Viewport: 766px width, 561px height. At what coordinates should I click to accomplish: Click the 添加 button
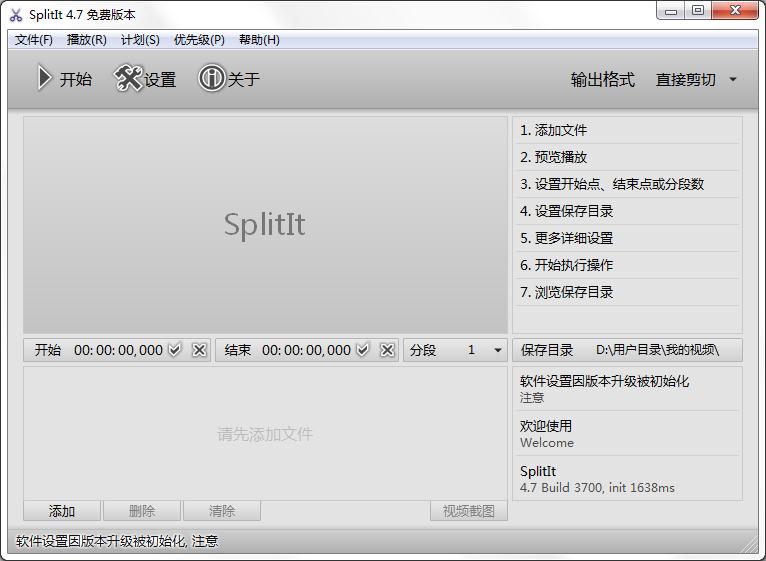point(62,511)
